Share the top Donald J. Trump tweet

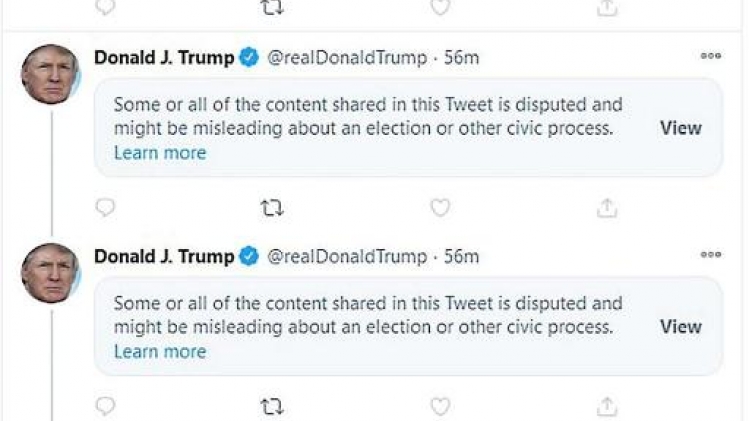pyautogui.click(x=606, y=208)
